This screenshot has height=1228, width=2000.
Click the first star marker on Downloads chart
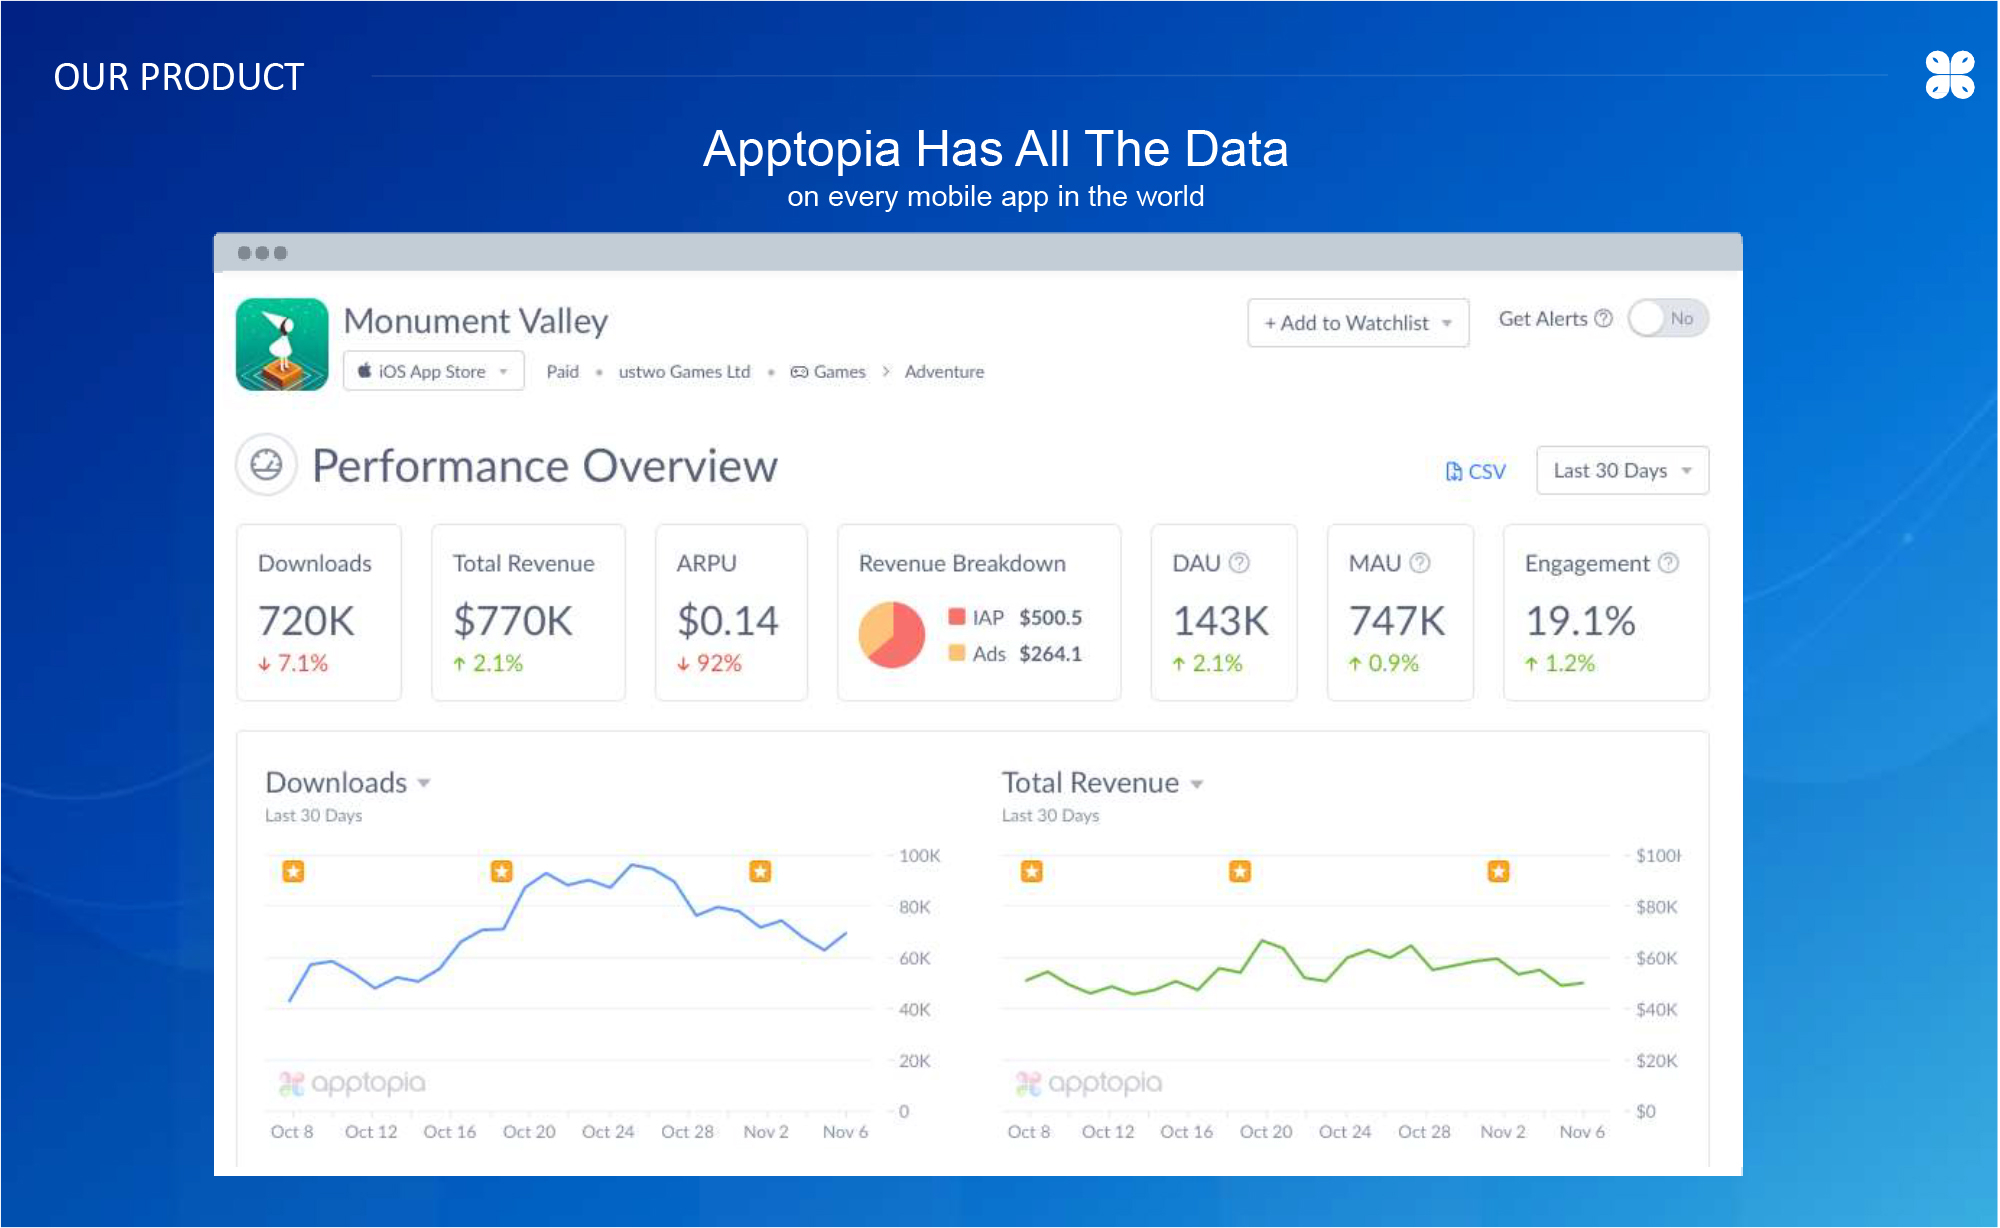[x=293, y=872]
